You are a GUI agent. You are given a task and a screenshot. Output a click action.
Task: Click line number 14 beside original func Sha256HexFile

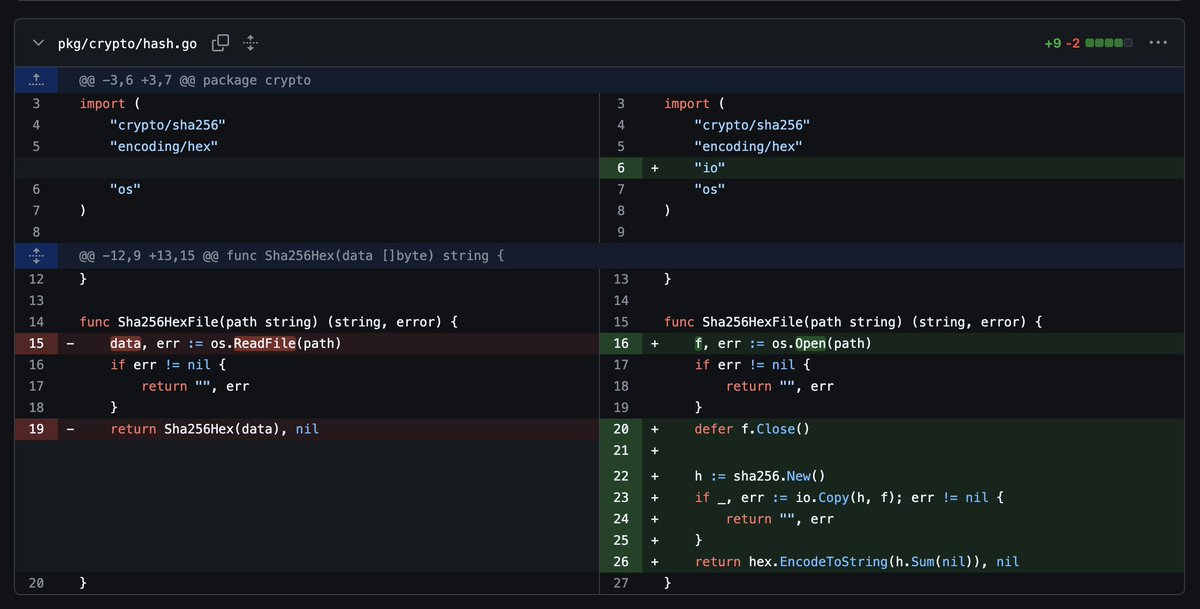37,322
